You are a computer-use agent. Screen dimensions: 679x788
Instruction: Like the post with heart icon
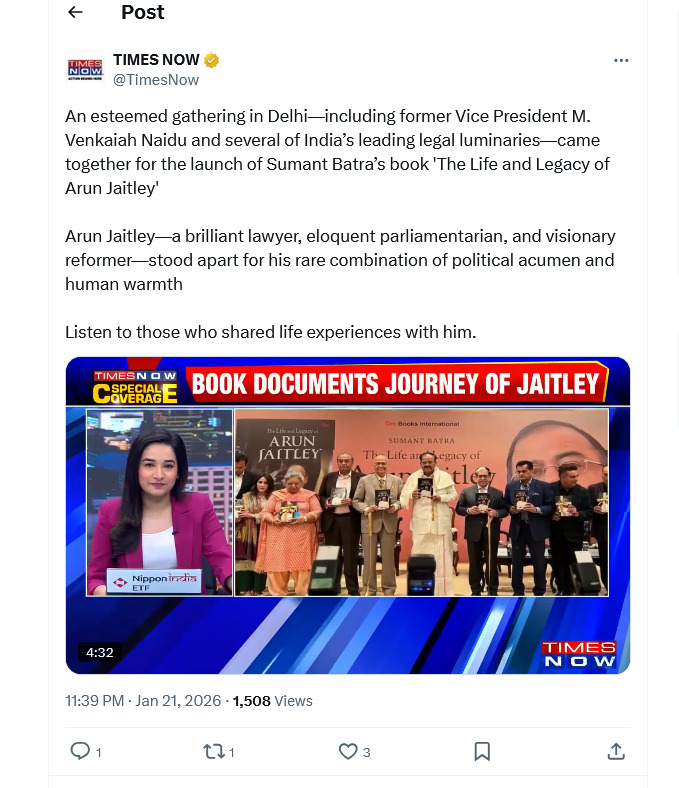click(x=348, y=751)
